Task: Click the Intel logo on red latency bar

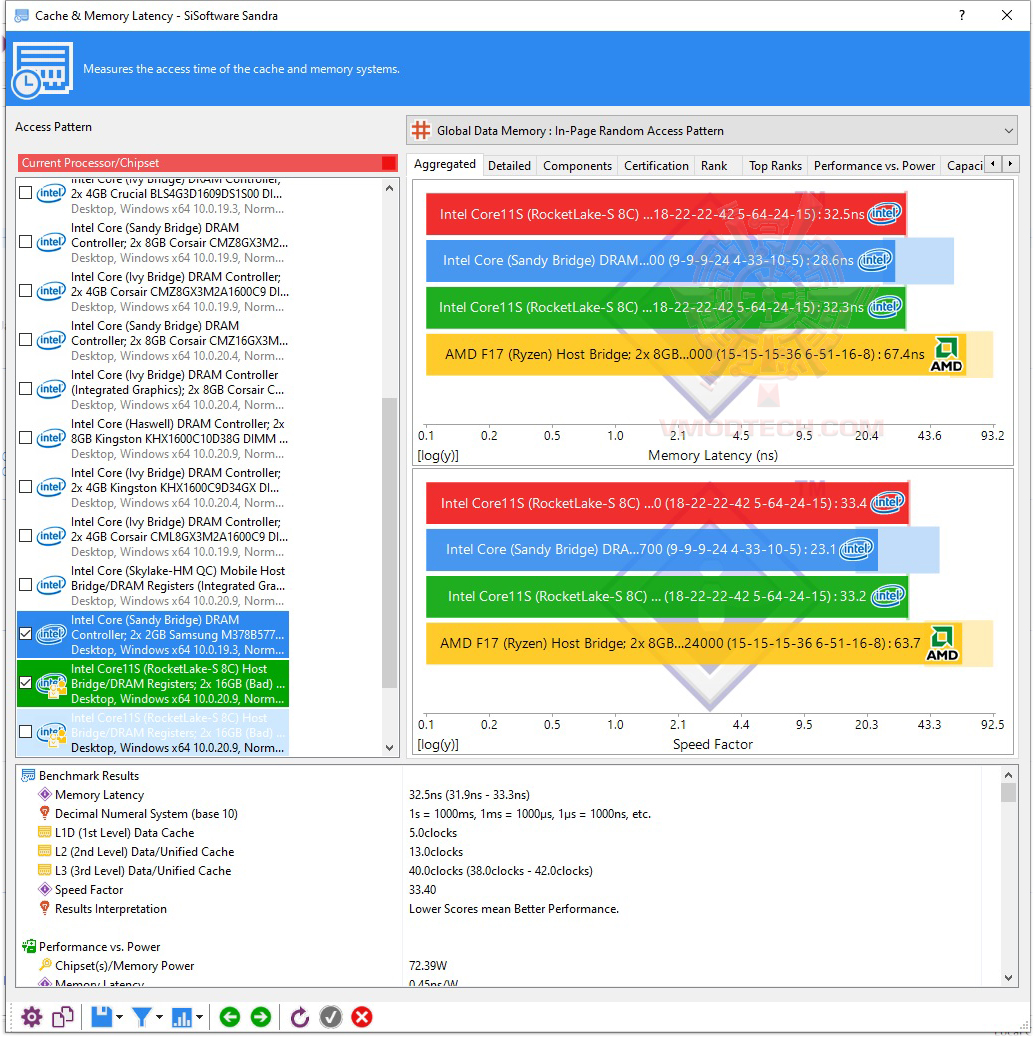Action: [884, 214]
